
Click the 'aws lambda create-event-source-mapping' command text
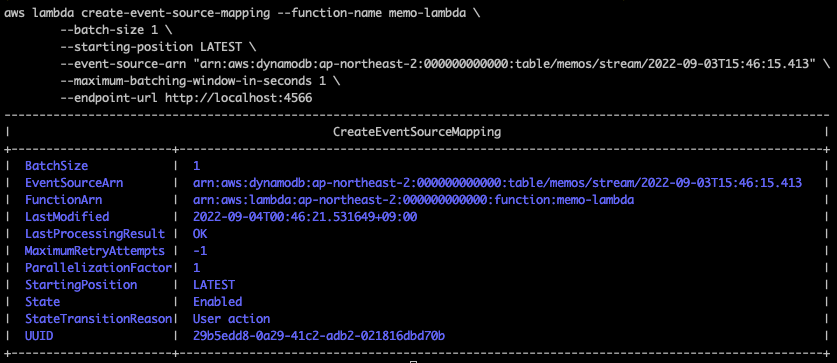click(137, 14)
